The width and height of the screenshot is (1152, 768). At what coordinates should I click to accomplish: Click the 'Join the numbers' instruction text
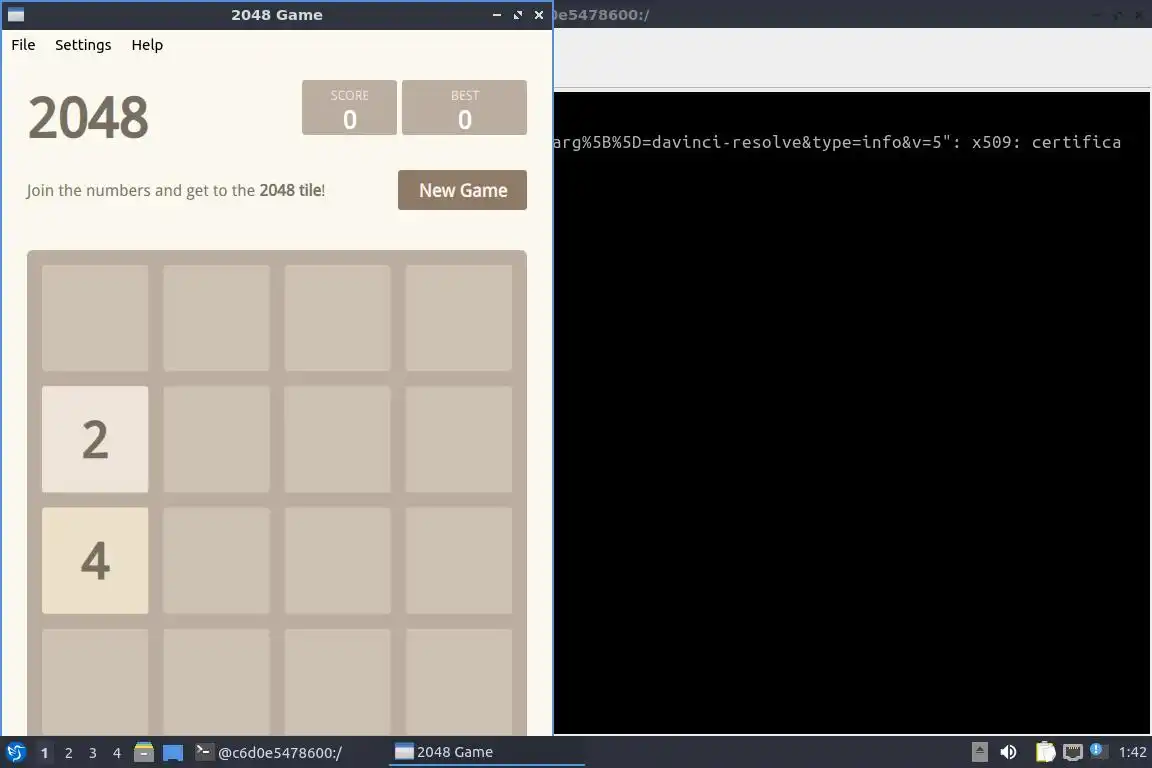[176, 190]
